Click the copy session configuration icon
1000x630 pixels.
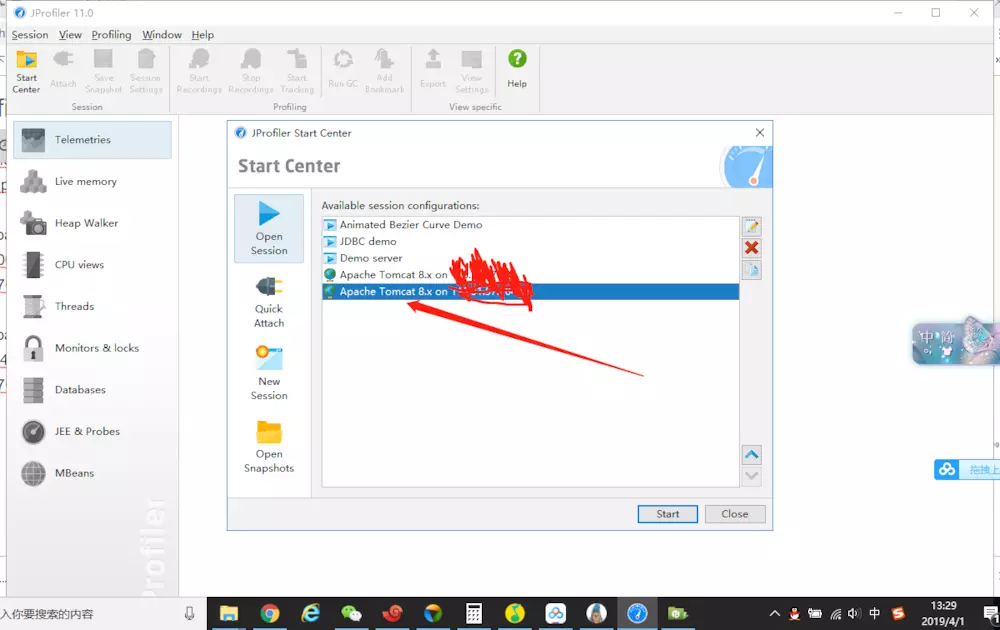pos(752,270)
